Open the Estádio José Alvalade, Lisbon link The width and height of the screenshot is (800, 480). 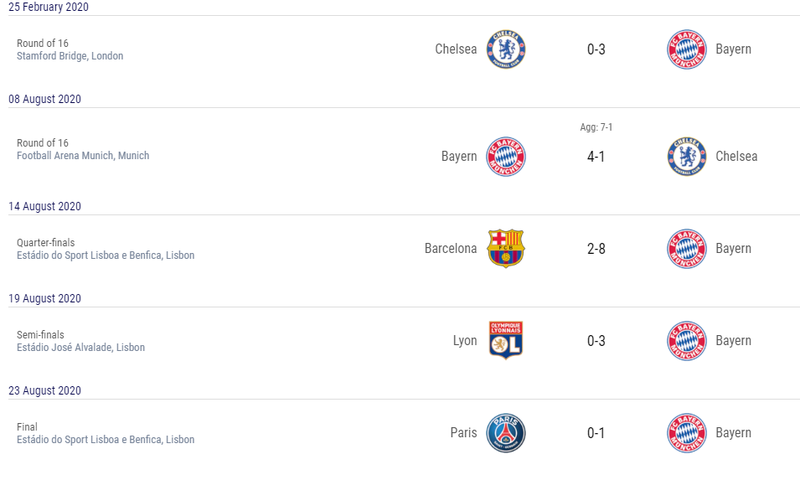[x=81, y=347]
